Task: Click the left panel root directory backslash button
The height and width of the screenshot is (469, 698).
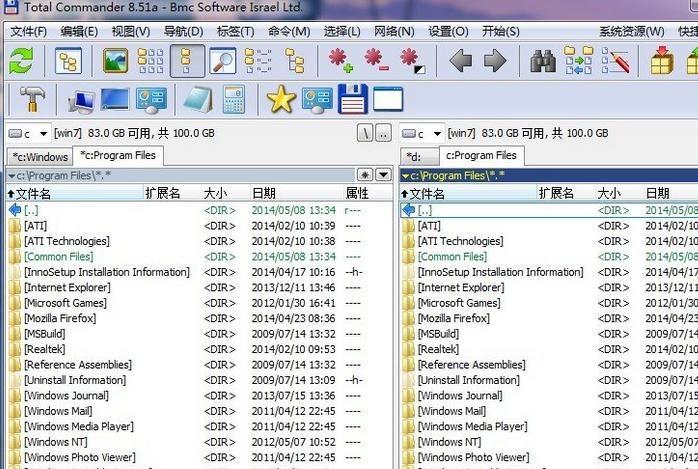Action: point(365,133)
